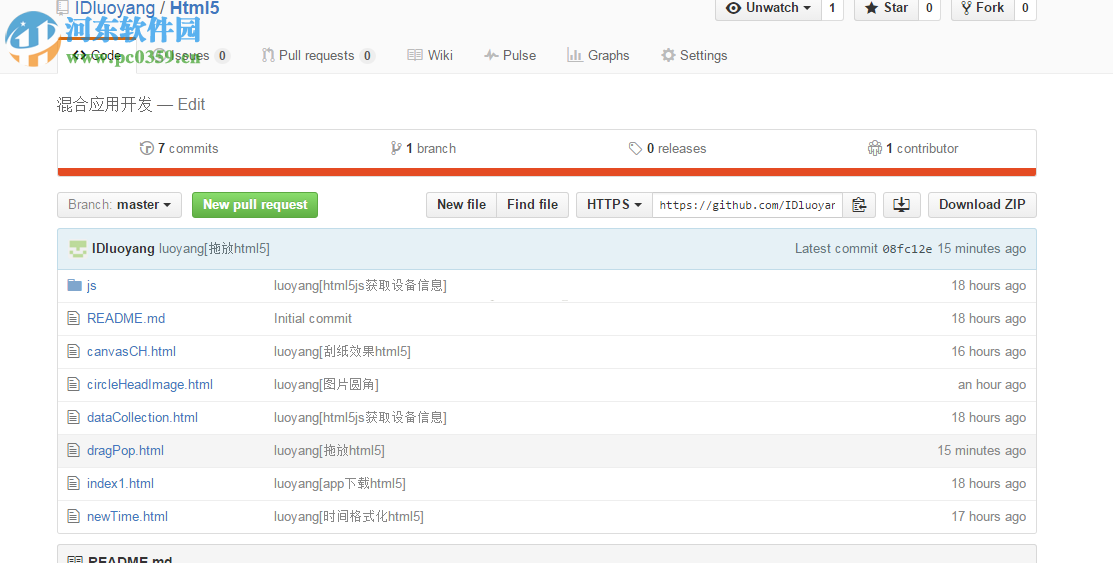Click the forks count 0
Screen dimensions: 1113x563
[x=1025, y=8]
